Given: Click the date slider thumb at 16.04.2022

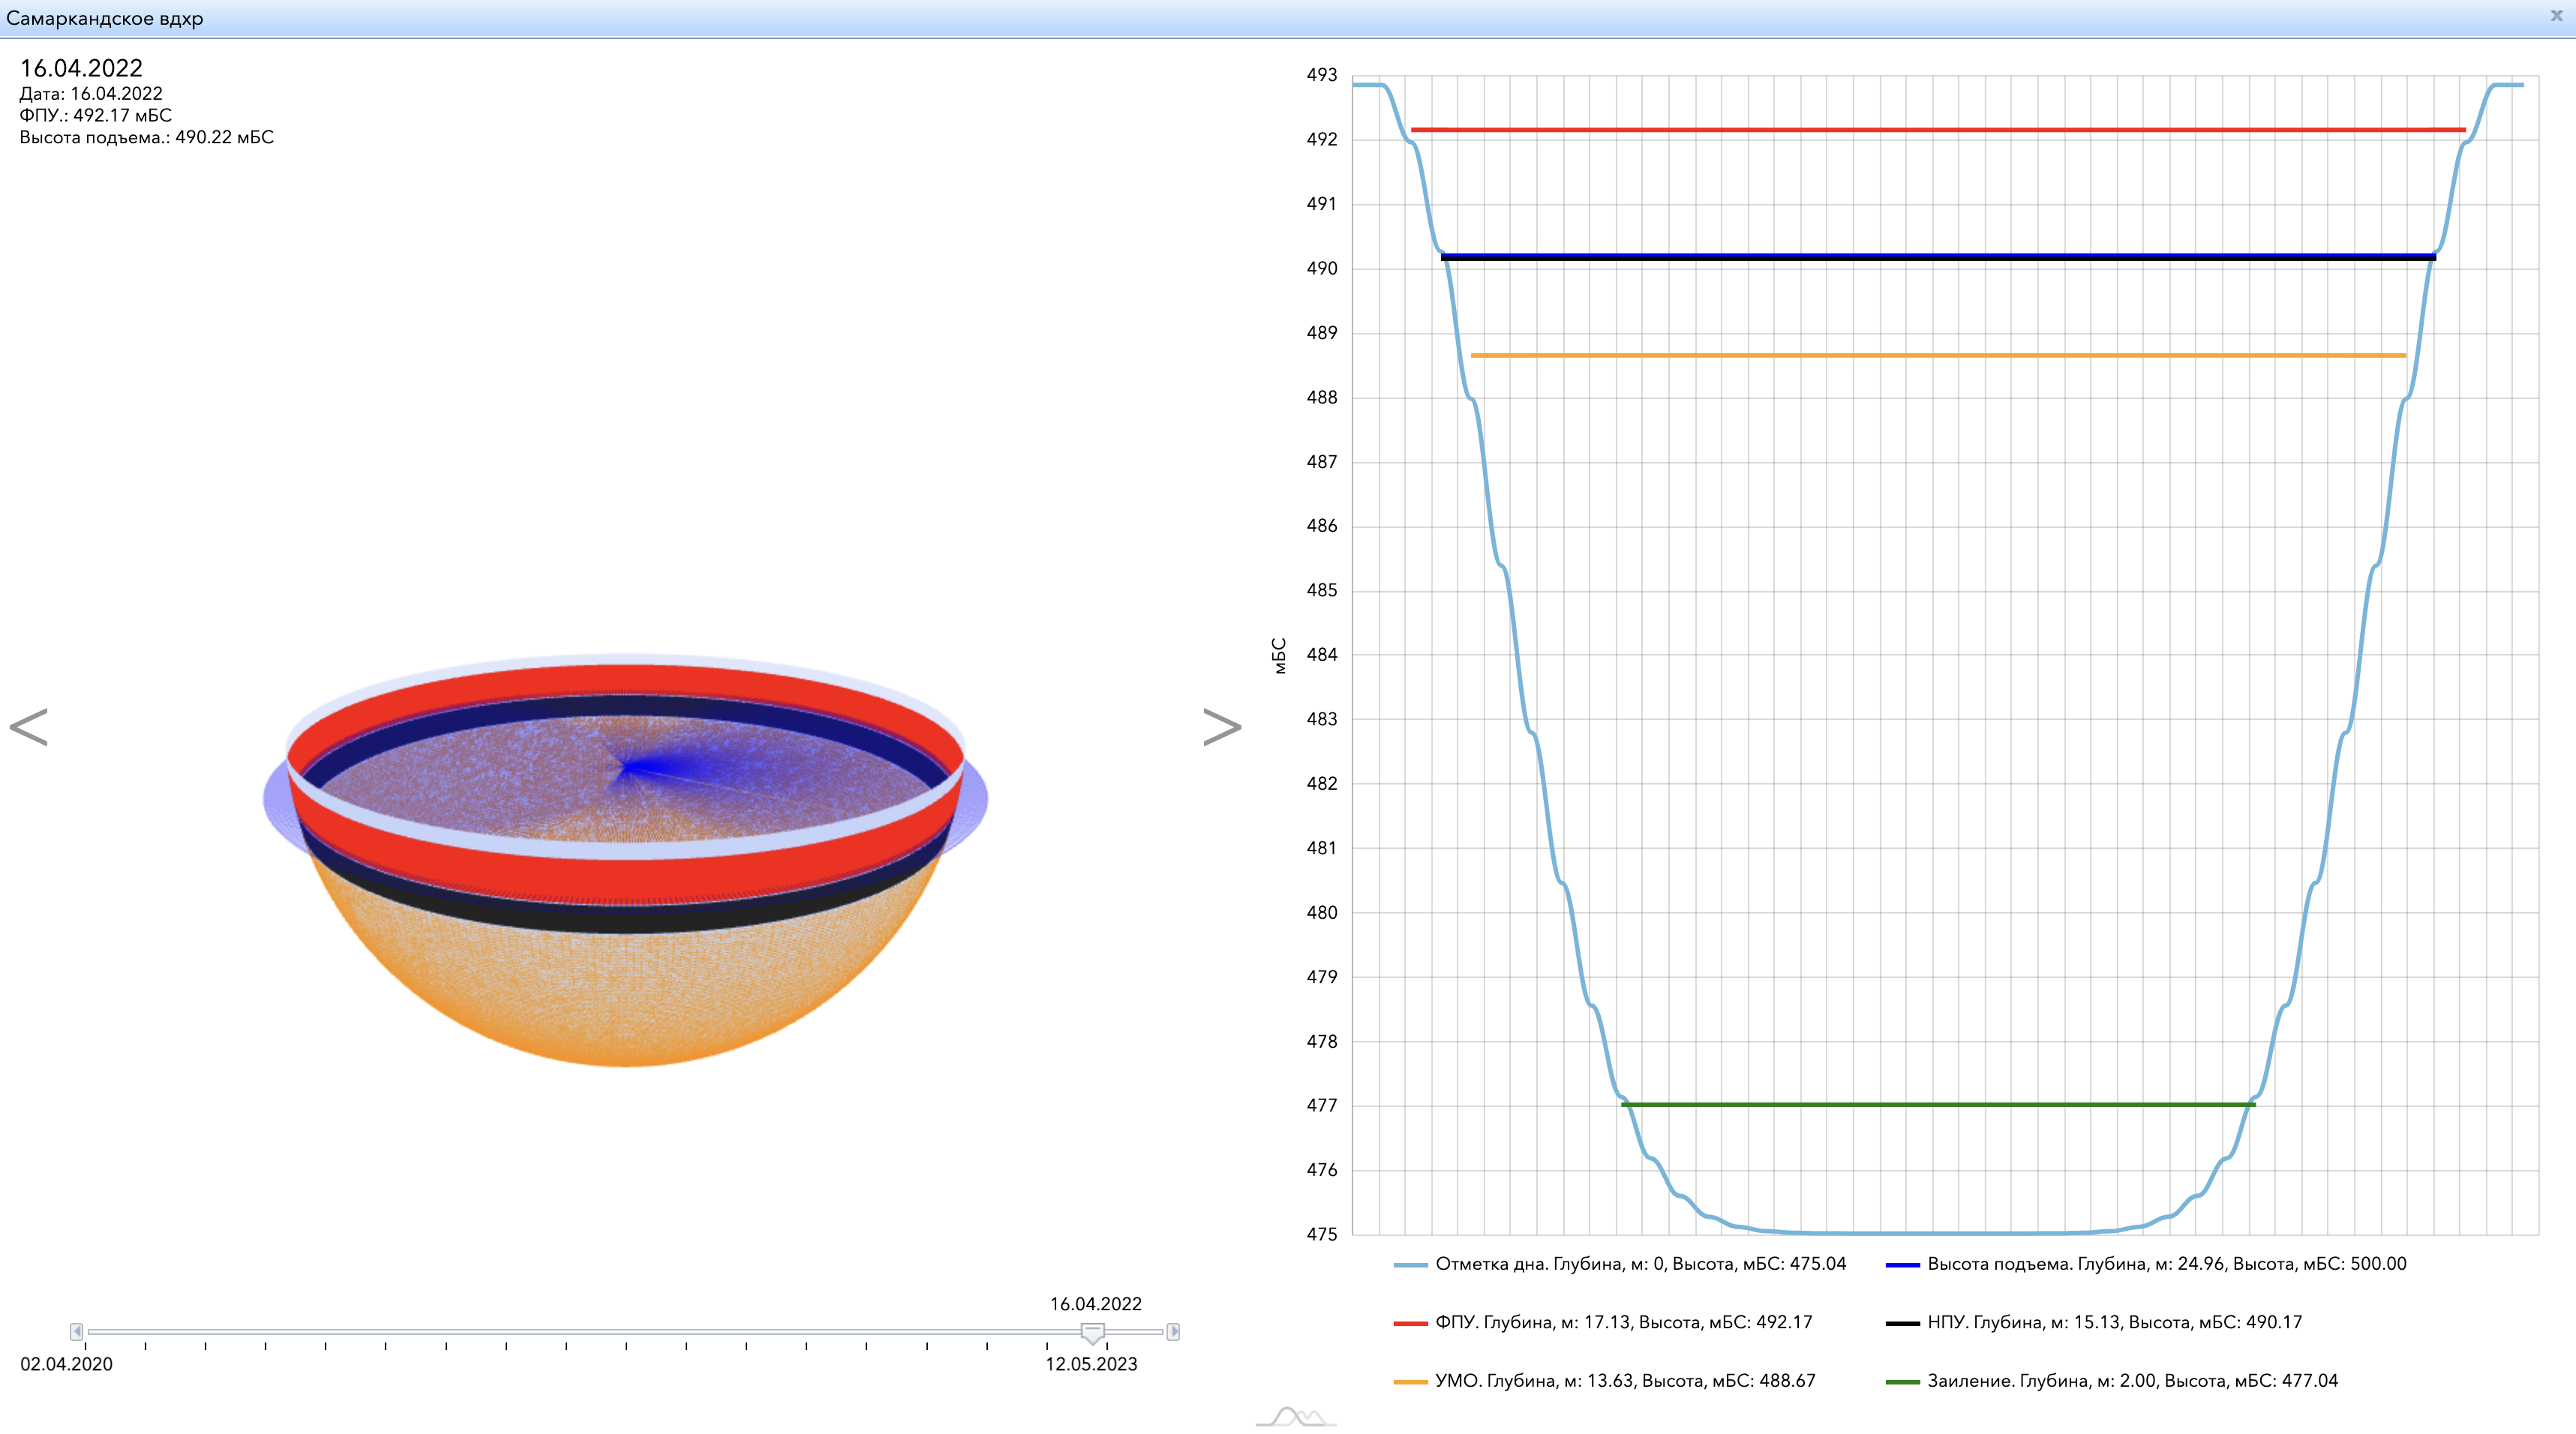Looking at the screenshot, I should (1092, 1332).
